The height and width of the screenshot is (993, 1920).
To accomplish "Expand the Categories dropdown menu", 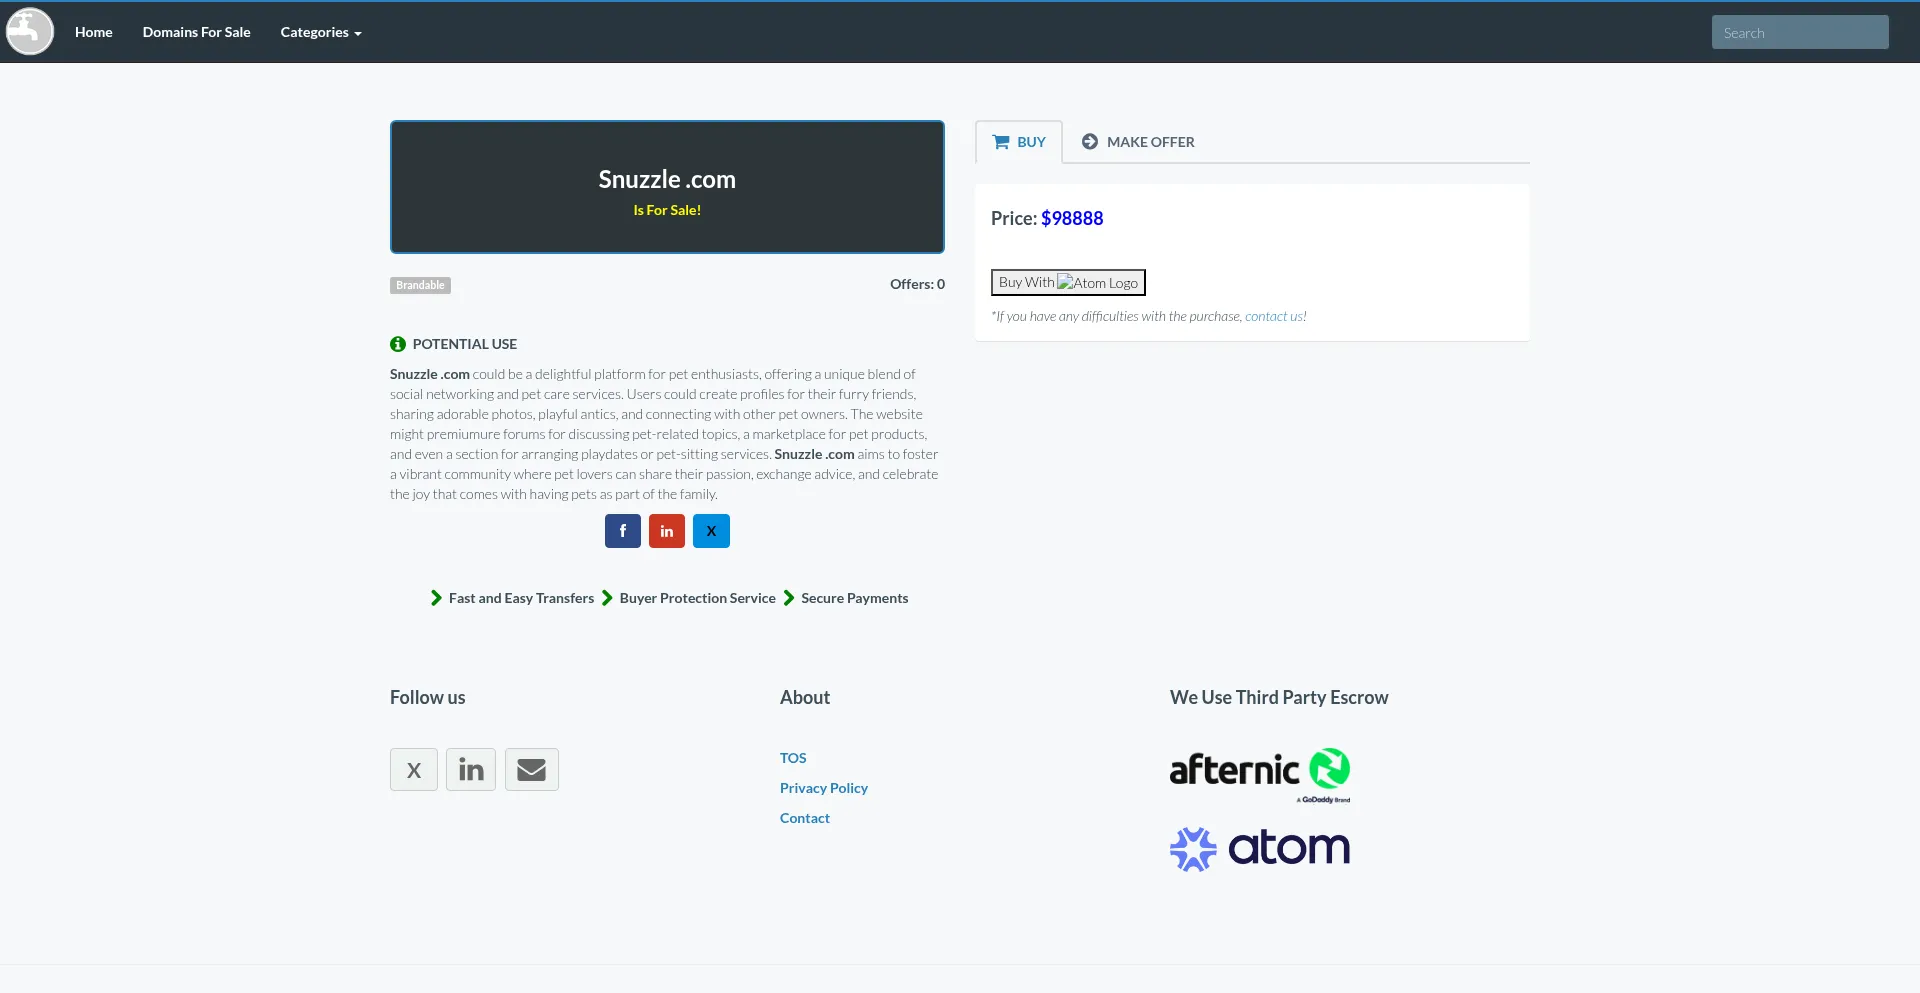I will 320,32.
